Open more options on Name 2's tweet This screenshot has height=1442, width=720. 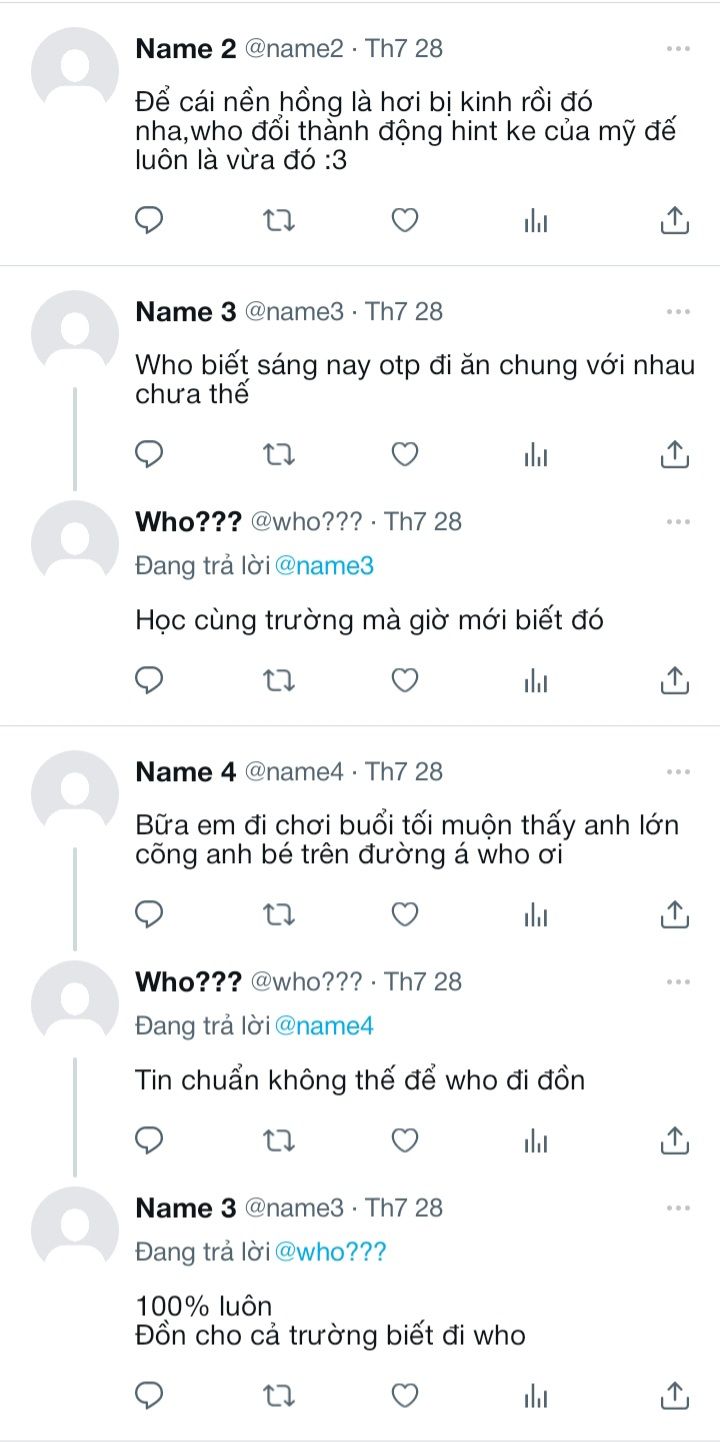(x=678, y=49)
